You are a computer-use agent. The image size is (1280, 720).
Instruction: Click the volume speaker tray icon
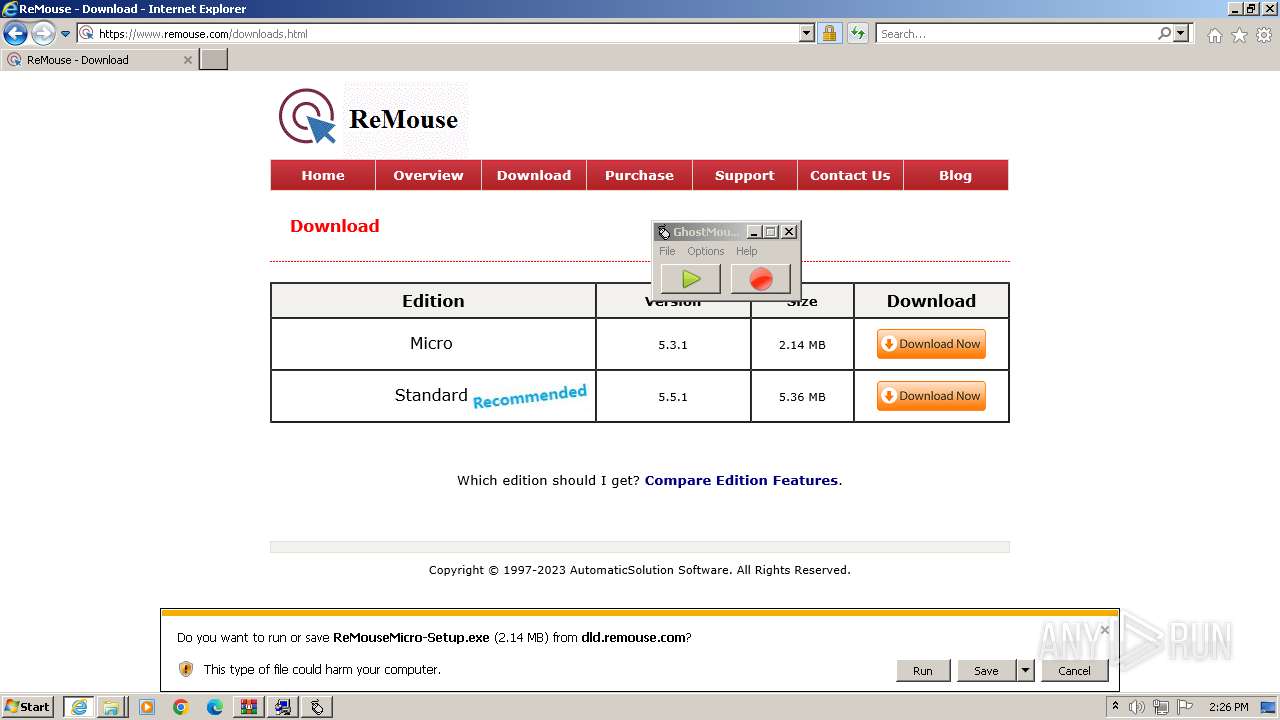1137,707
